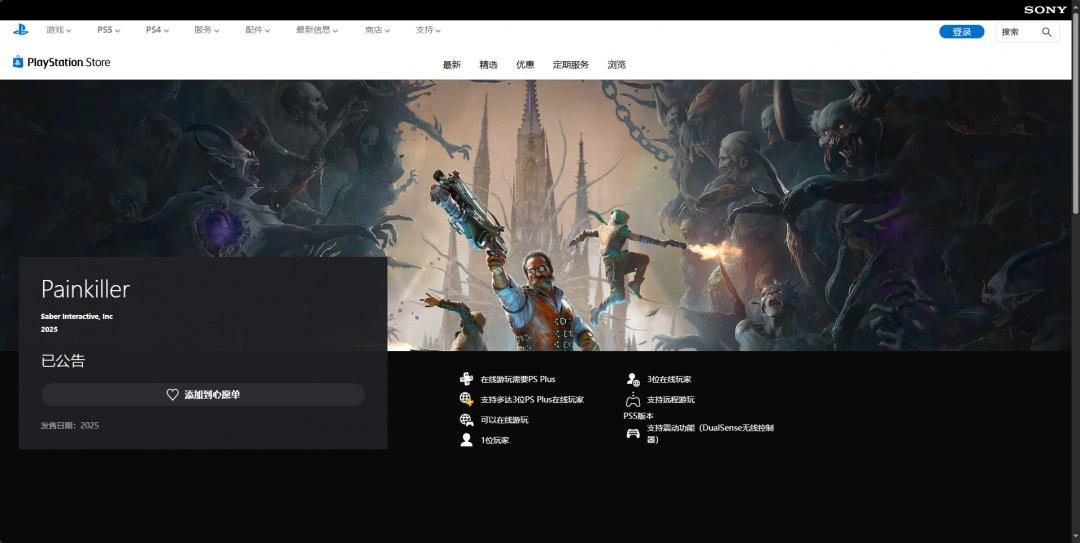
Task: Click the online play globe icon
Action: 466,420
